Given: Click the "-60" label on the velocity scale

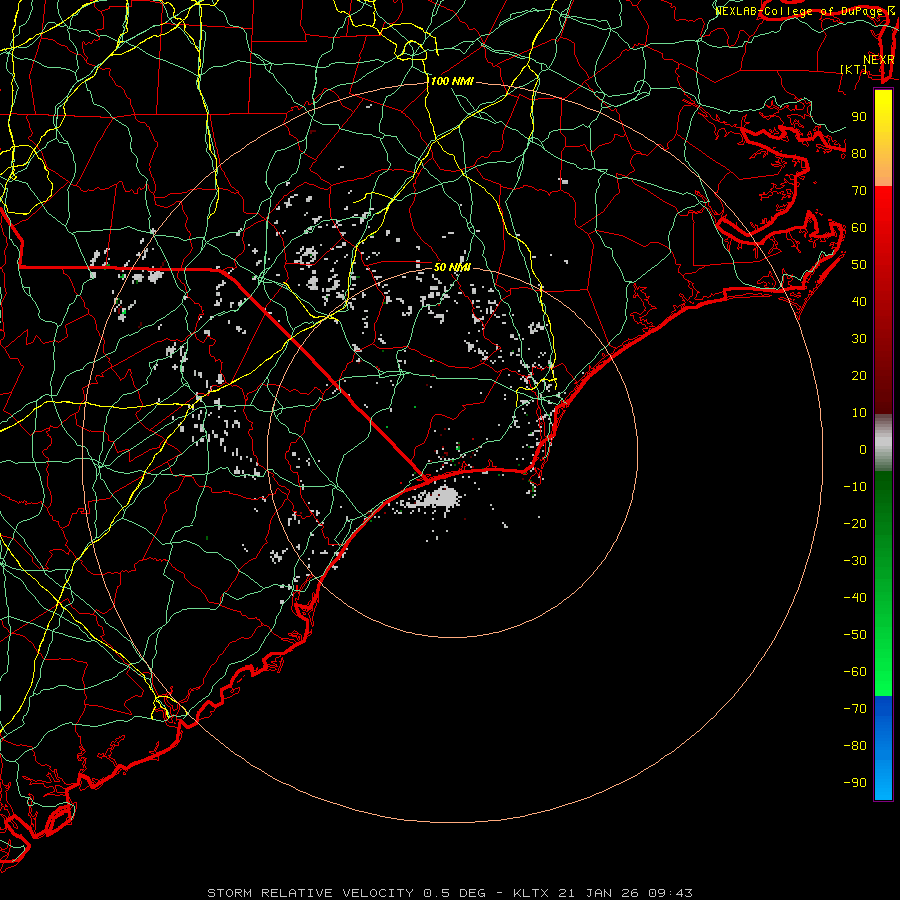Looking at the screenshot, I should pyautogui.click(x=855, y=672).
